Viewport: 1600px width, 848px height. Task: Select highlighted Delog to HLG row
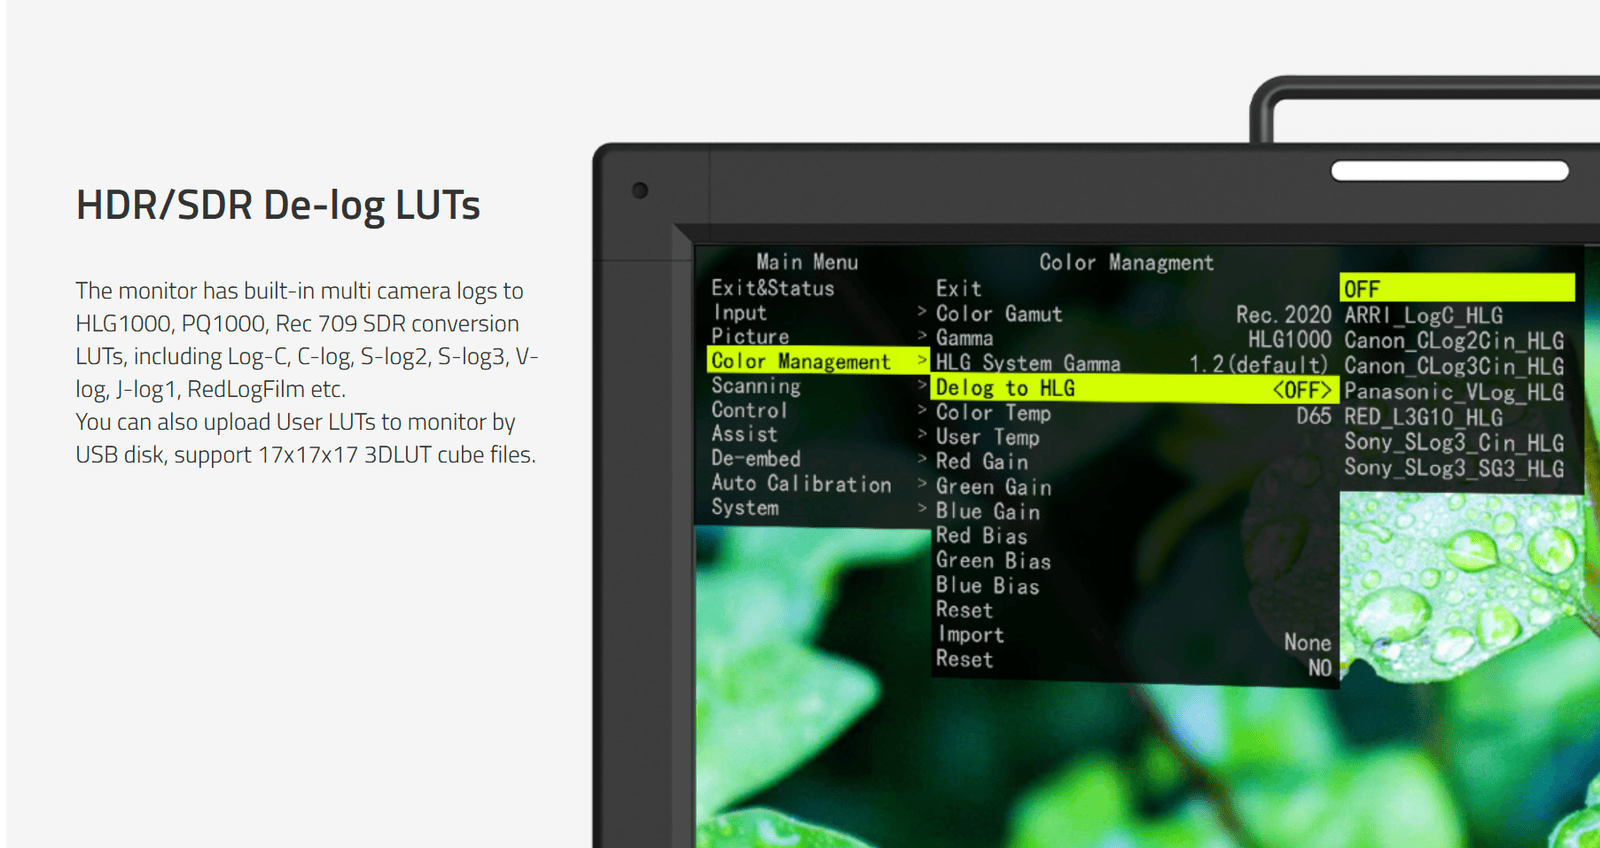1134,388
